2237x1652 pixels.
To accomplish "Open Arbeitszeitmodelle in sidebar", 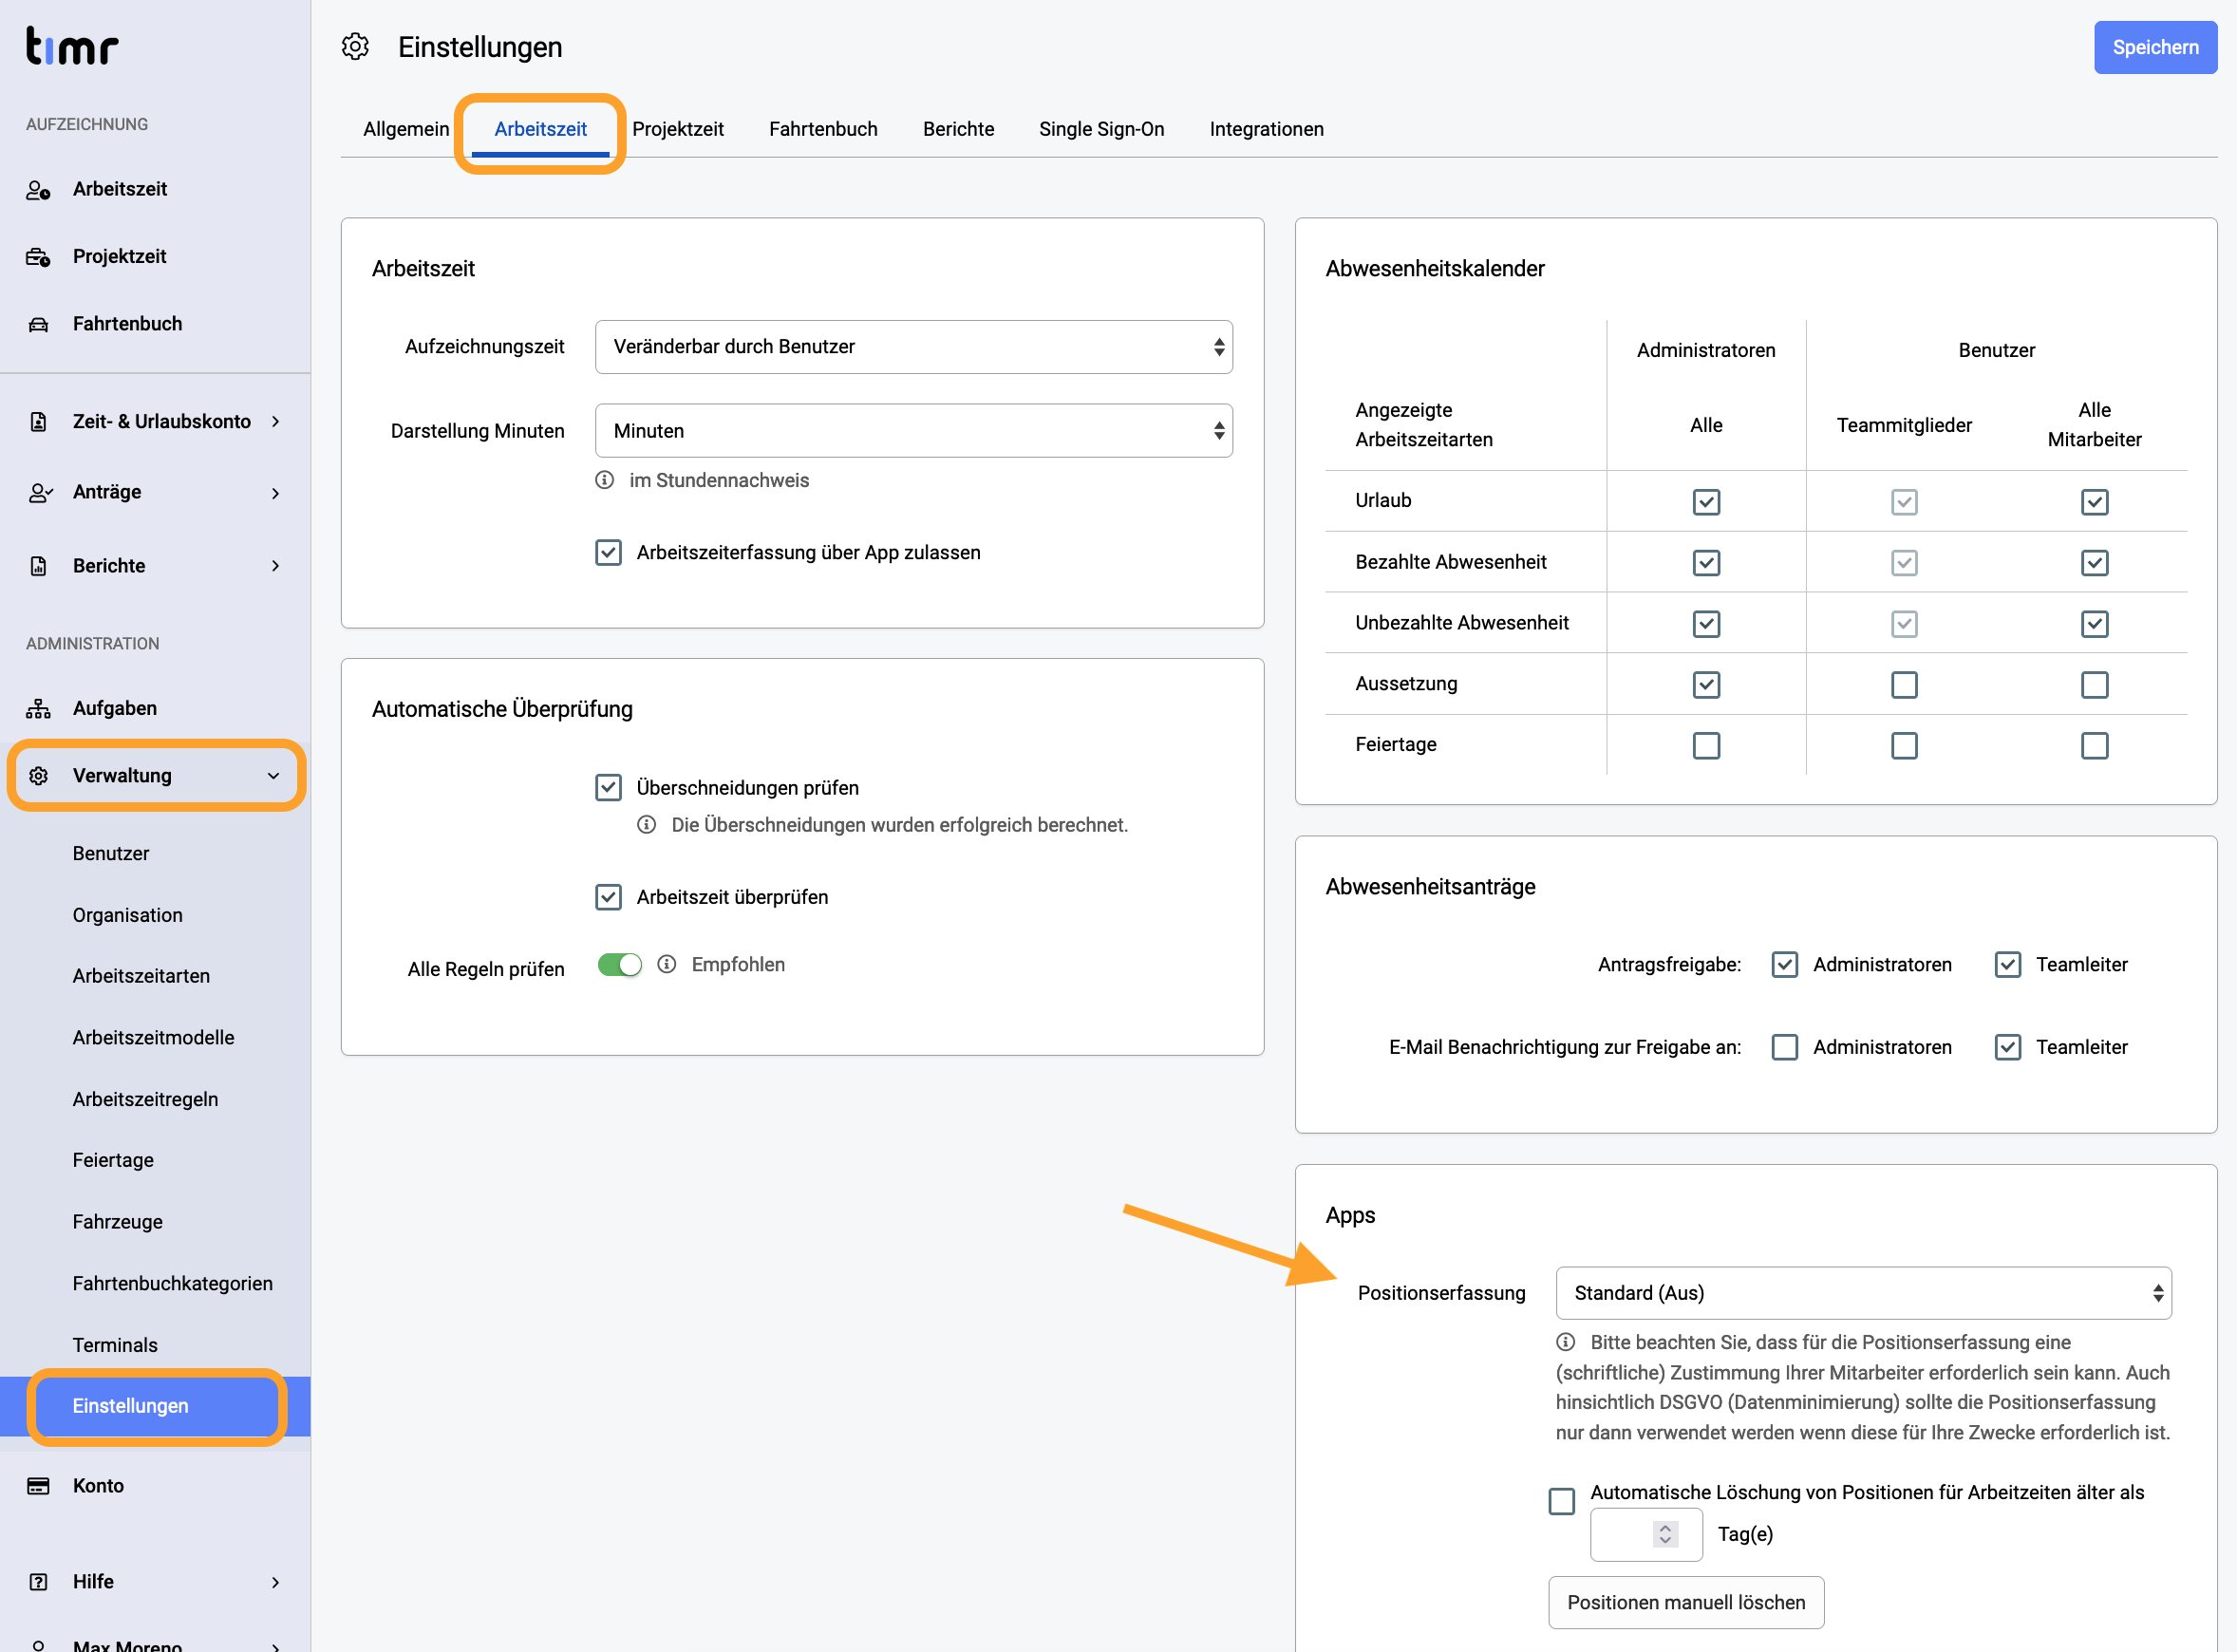I will pos(153,1038).
